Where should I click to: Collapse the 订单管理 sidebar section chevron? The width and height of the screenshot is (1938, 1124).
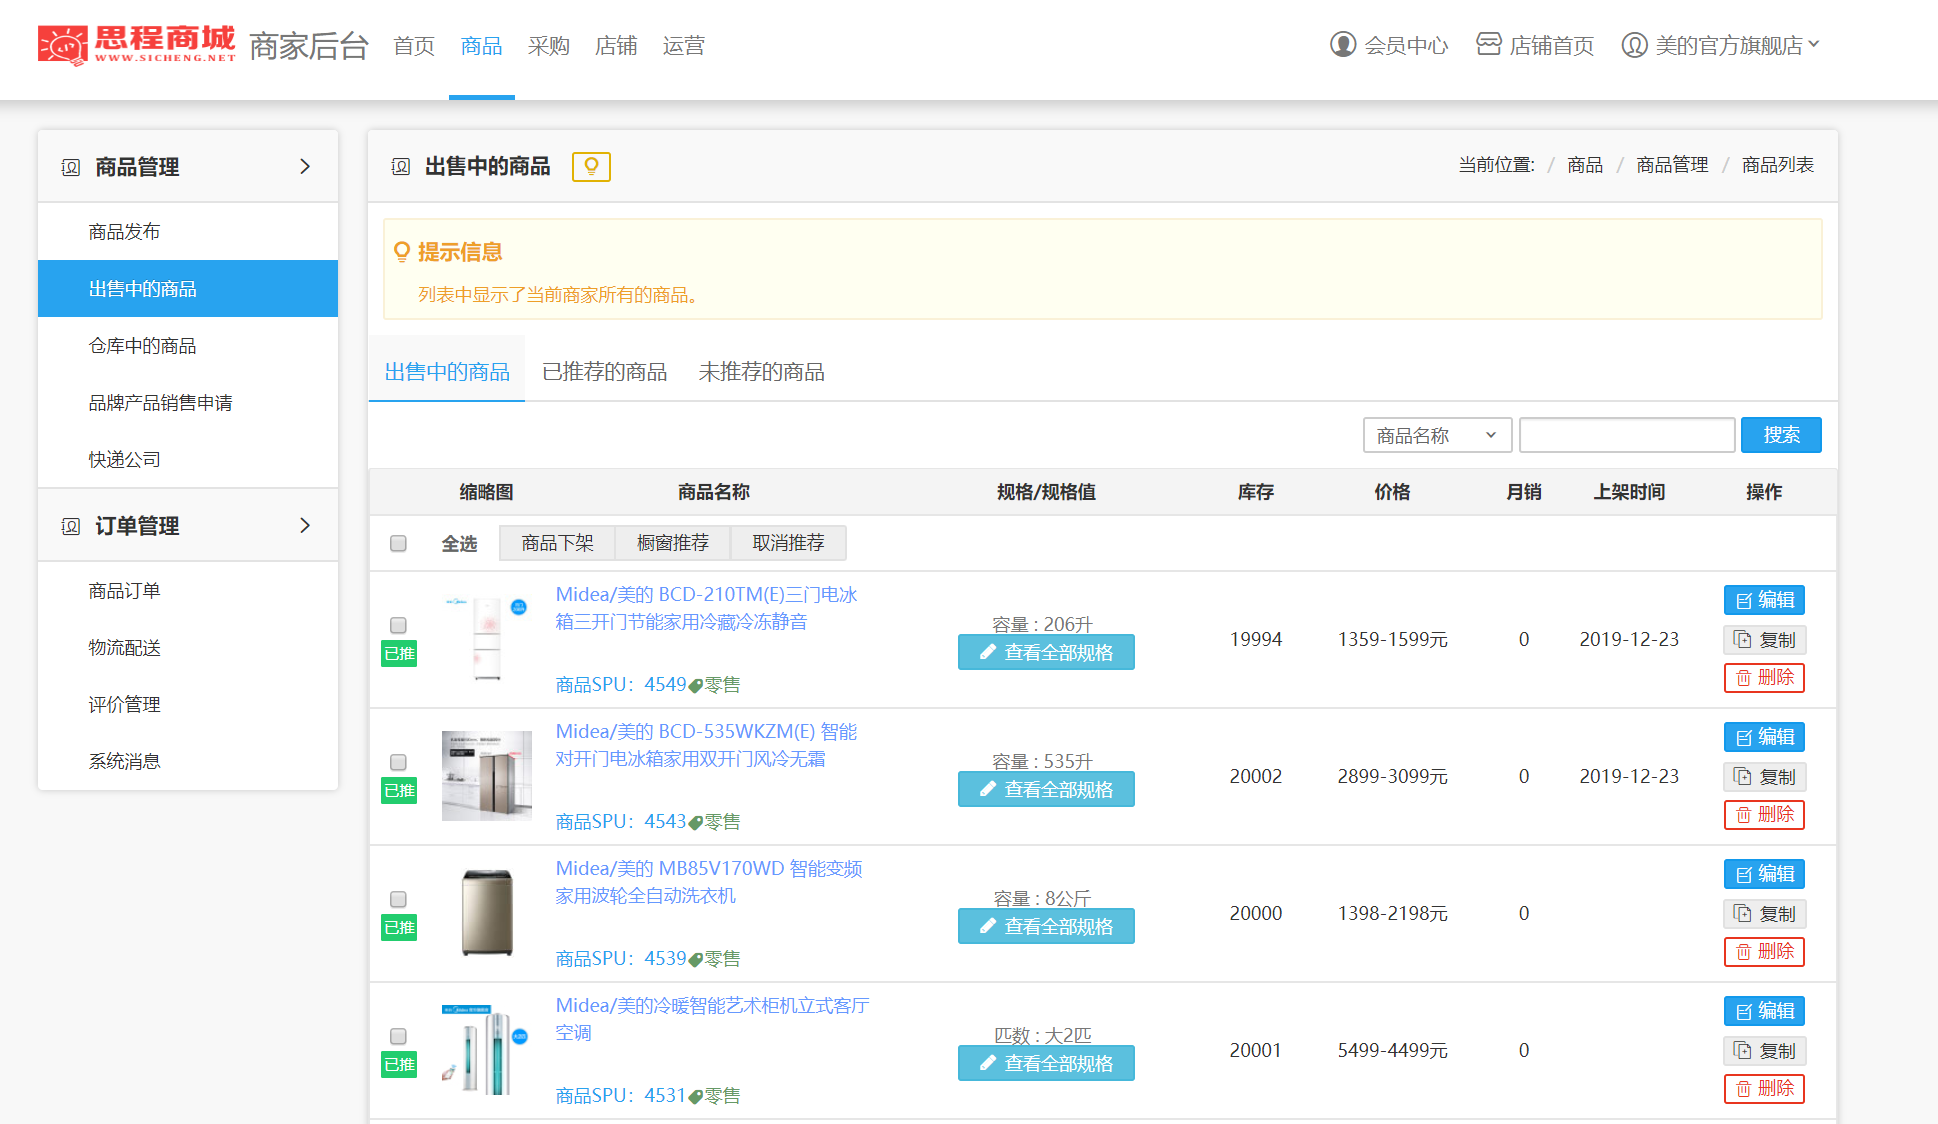pos(305,525)
